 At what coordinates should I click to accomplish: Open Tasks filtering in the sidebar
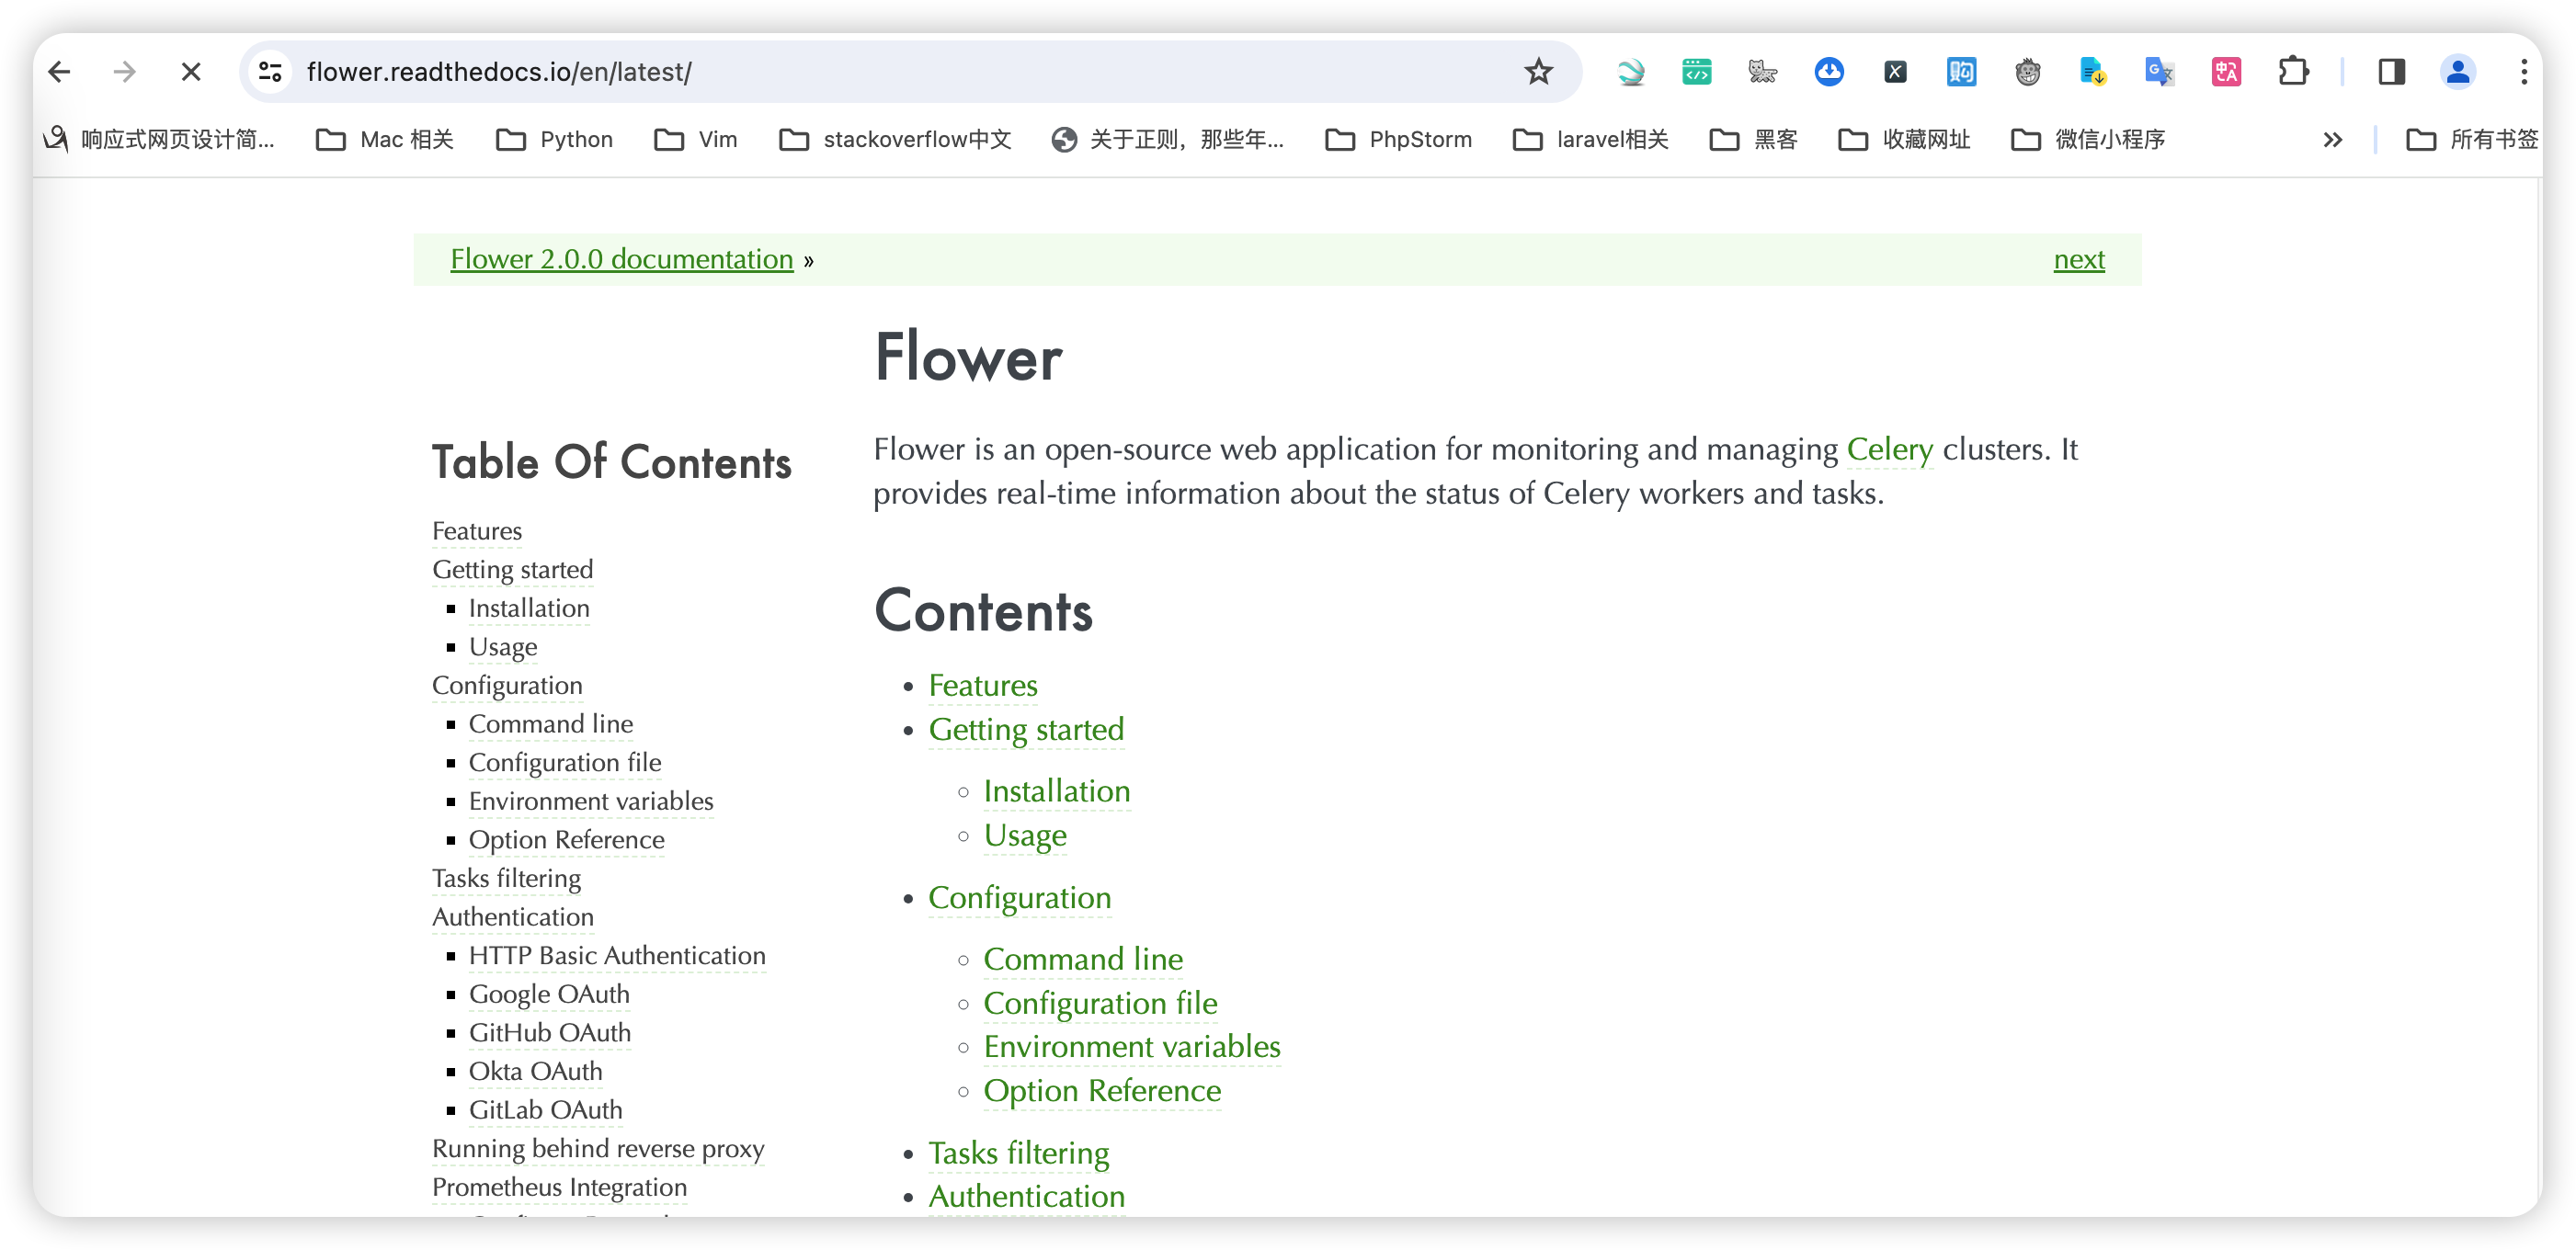click(506, 879)
